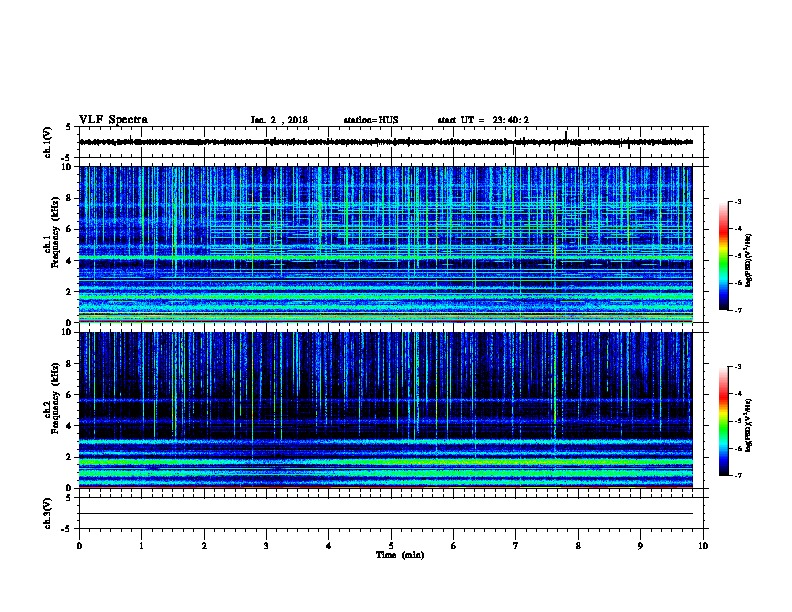
Task: Click the ch.1 spectrogram "4" kHz tick label
Action: (70, 261)
